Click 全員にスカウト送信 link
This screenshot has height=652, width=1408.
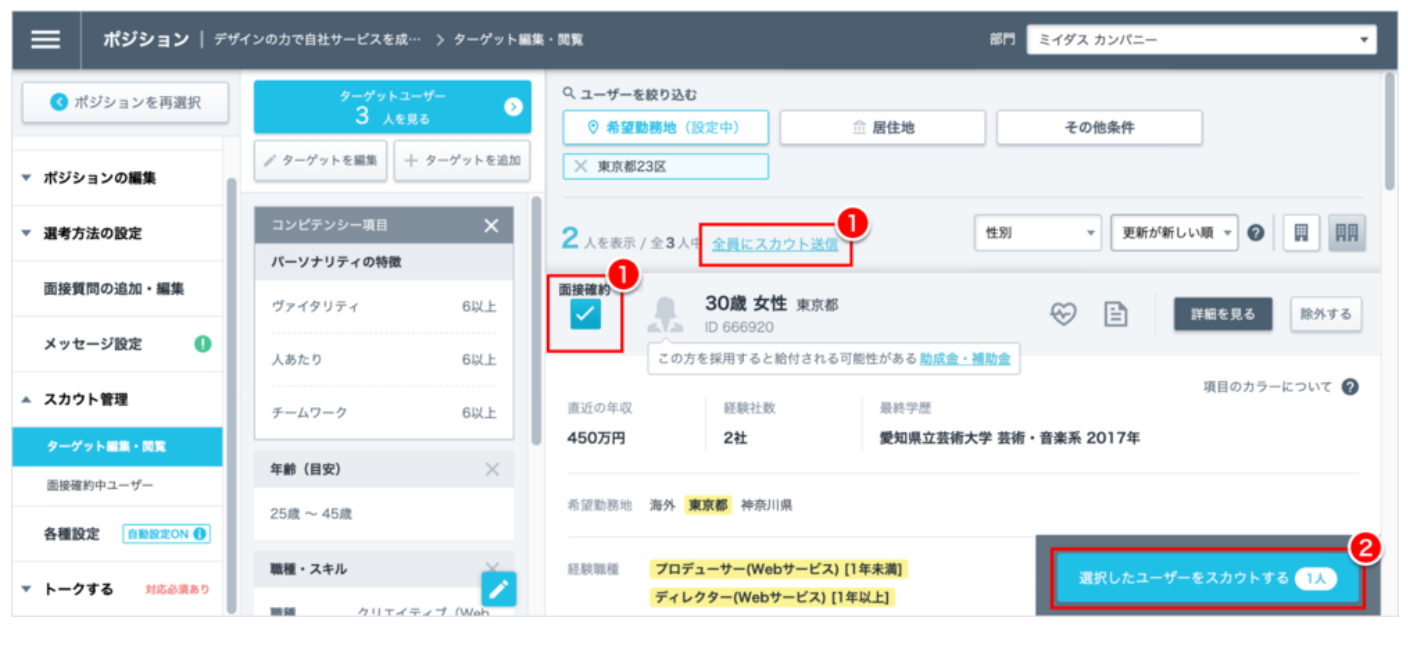(x=775, y=243)
